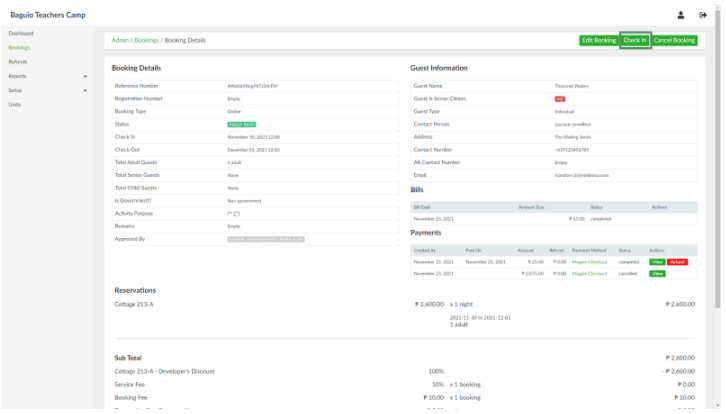Open Magpie Checkout link for completed payment
The height and width of the screenshot is (414, 726).
591,261
